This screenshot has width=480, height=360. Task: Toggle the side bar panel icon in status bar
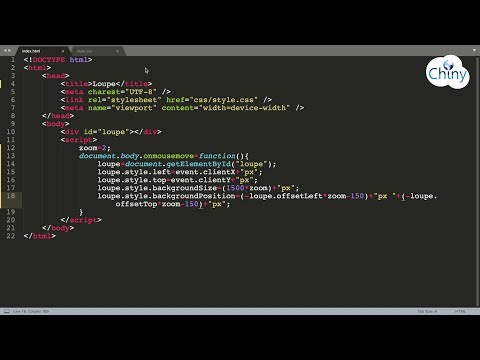tap(6, 311)
